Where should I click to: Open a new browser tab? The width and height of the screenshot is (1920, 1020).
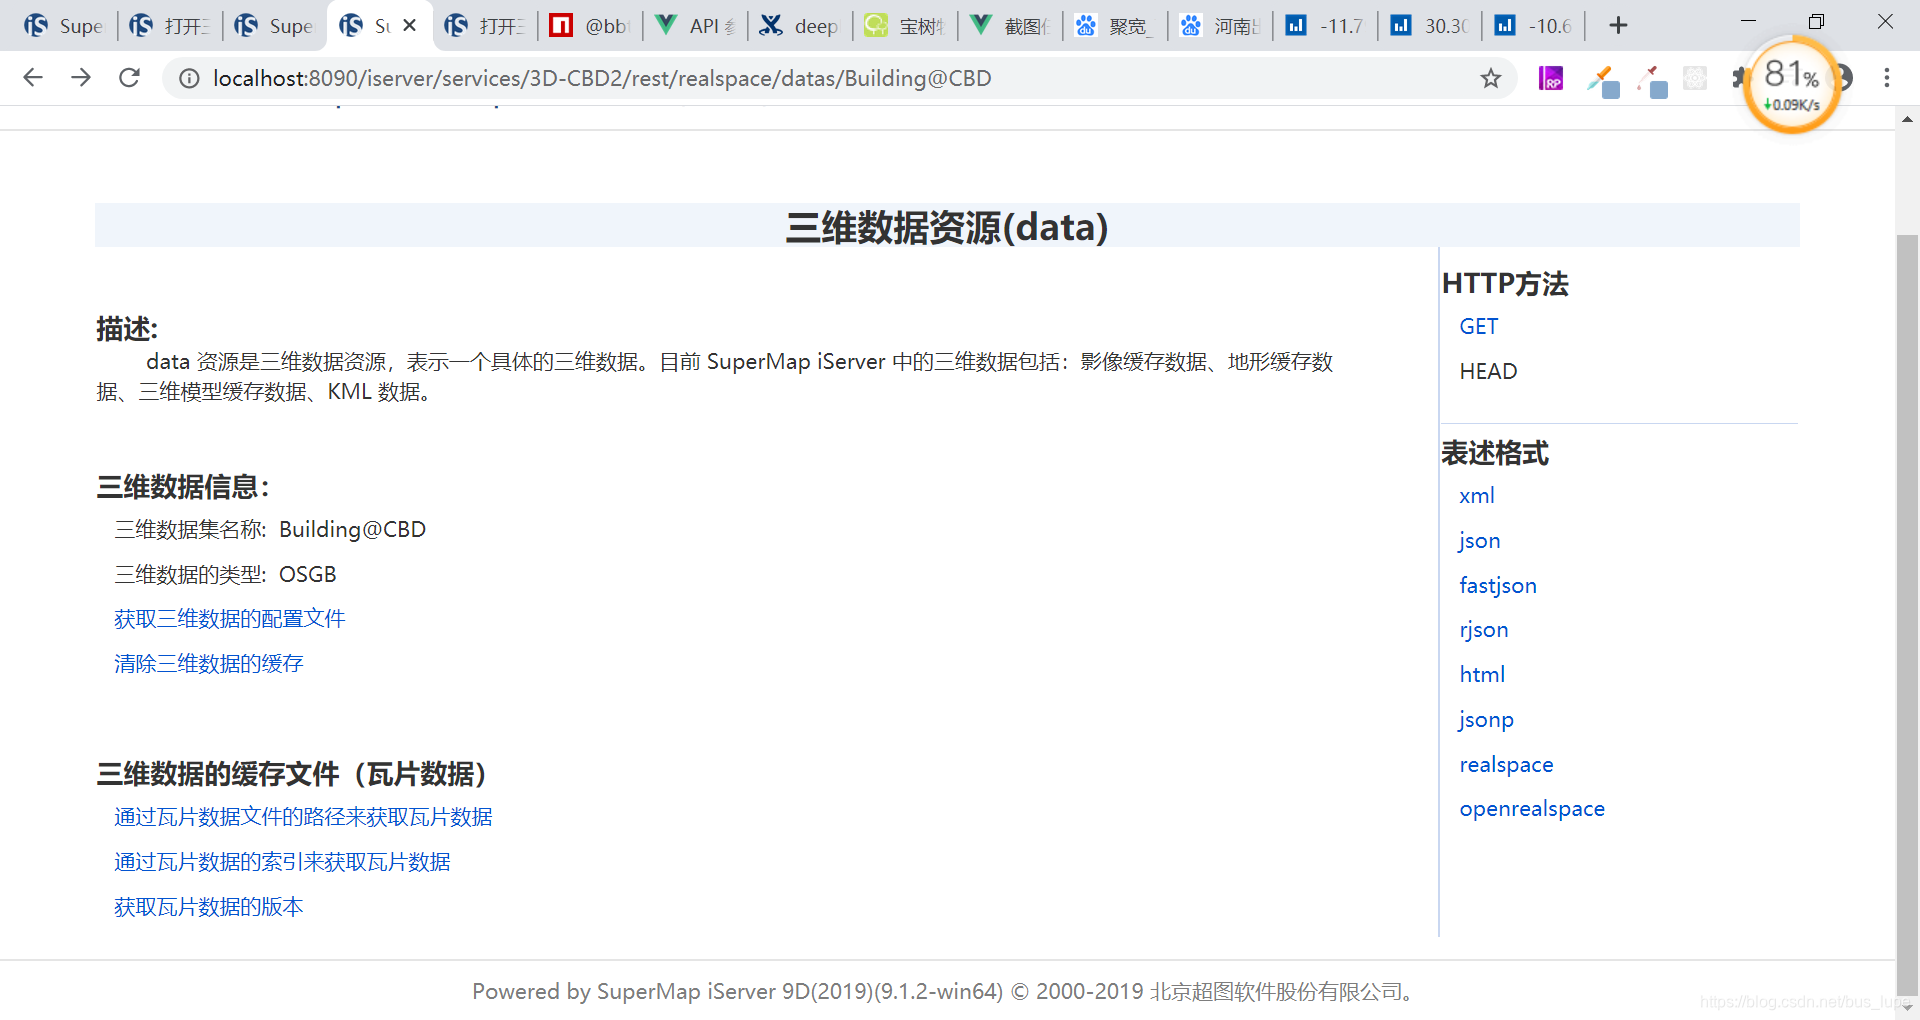[x=1618, y=25]
